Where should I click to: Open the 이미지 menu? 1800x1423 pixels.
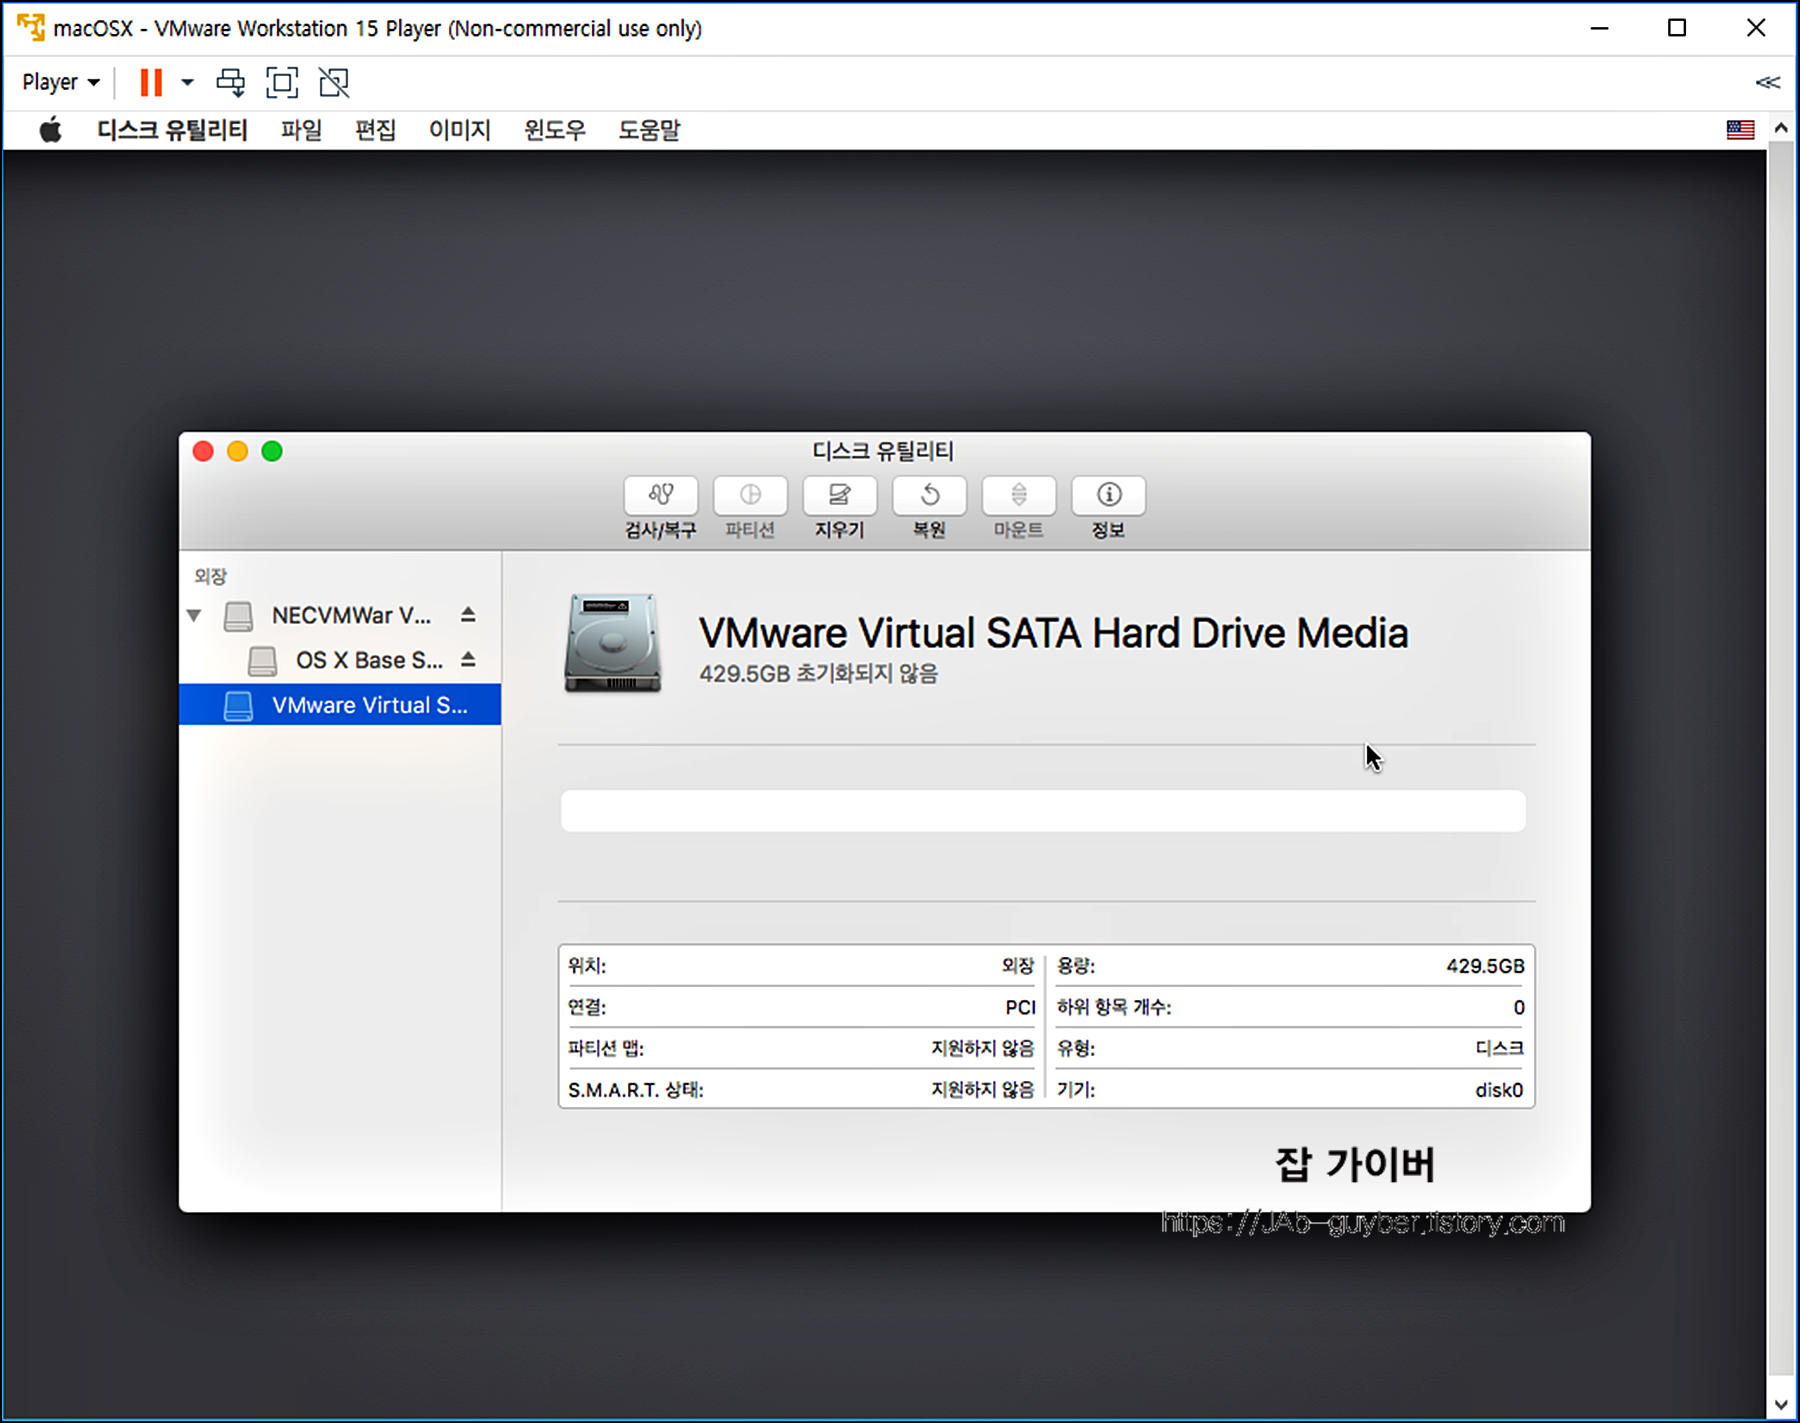click(460, 130)
